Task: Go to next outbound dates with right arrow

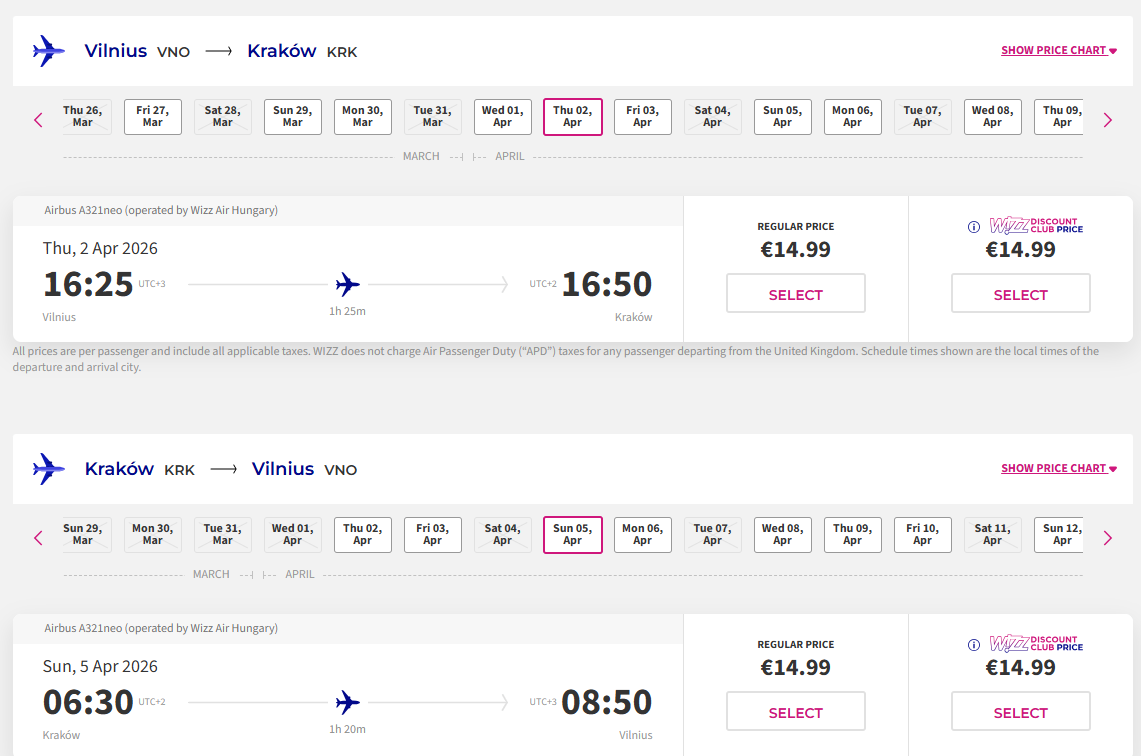Action: coord(1107,120)
